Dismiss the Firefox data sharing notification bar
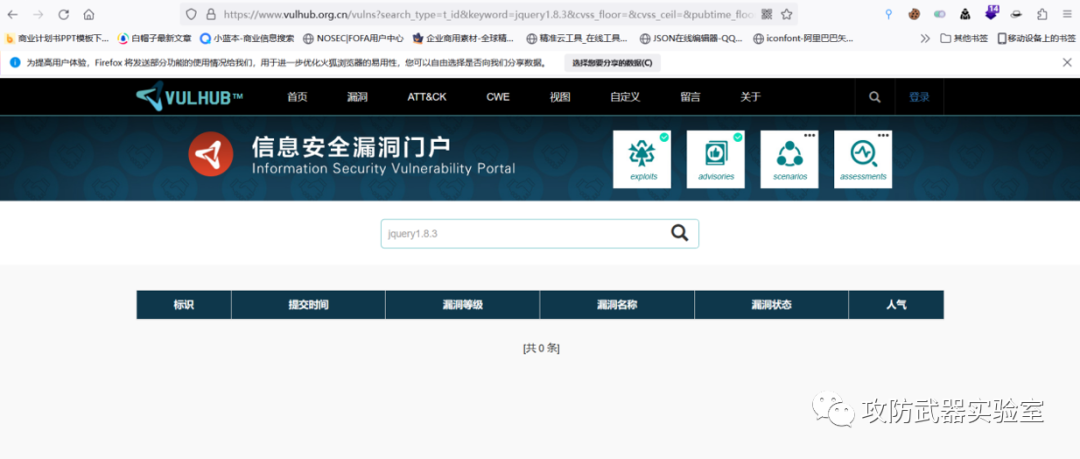Screen dimensions: 1080x459 coord(1067,63)
